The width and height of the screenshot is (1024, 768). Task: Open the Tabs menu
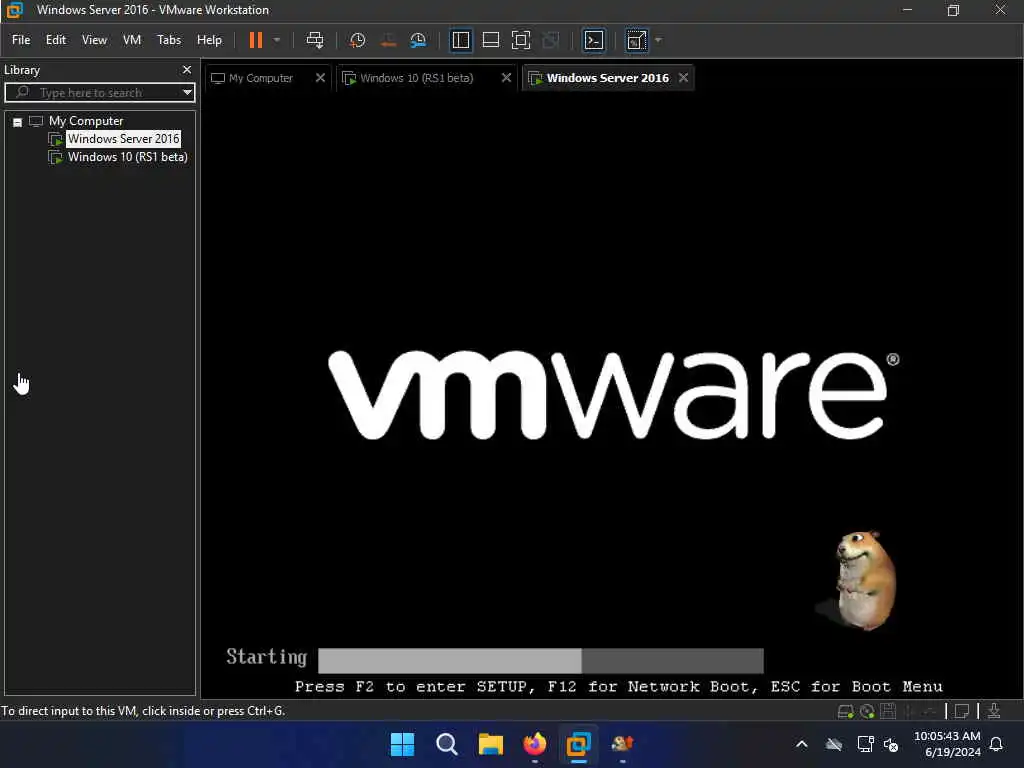coord(168,40)
